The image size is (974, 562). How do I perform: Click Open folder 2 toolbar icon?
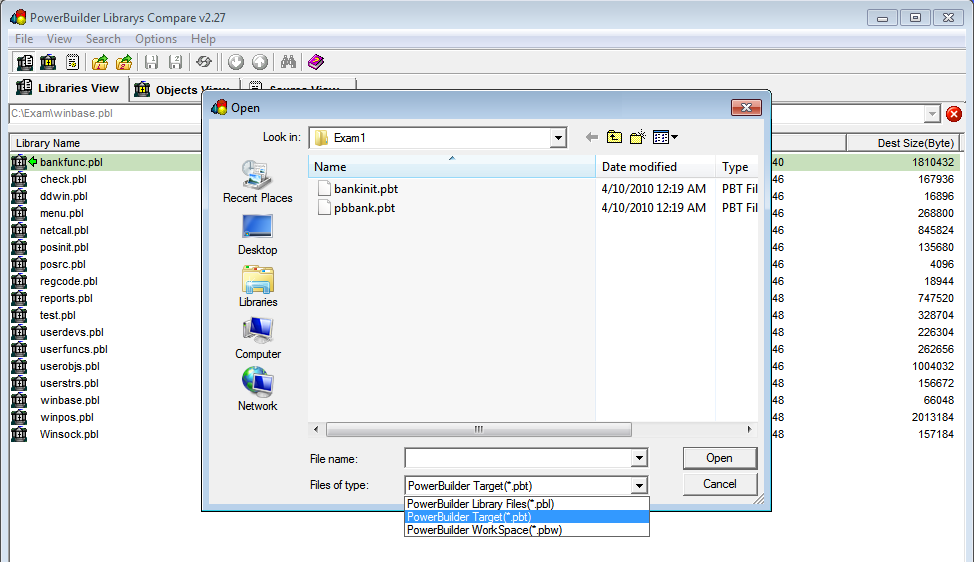pos(124,62)
